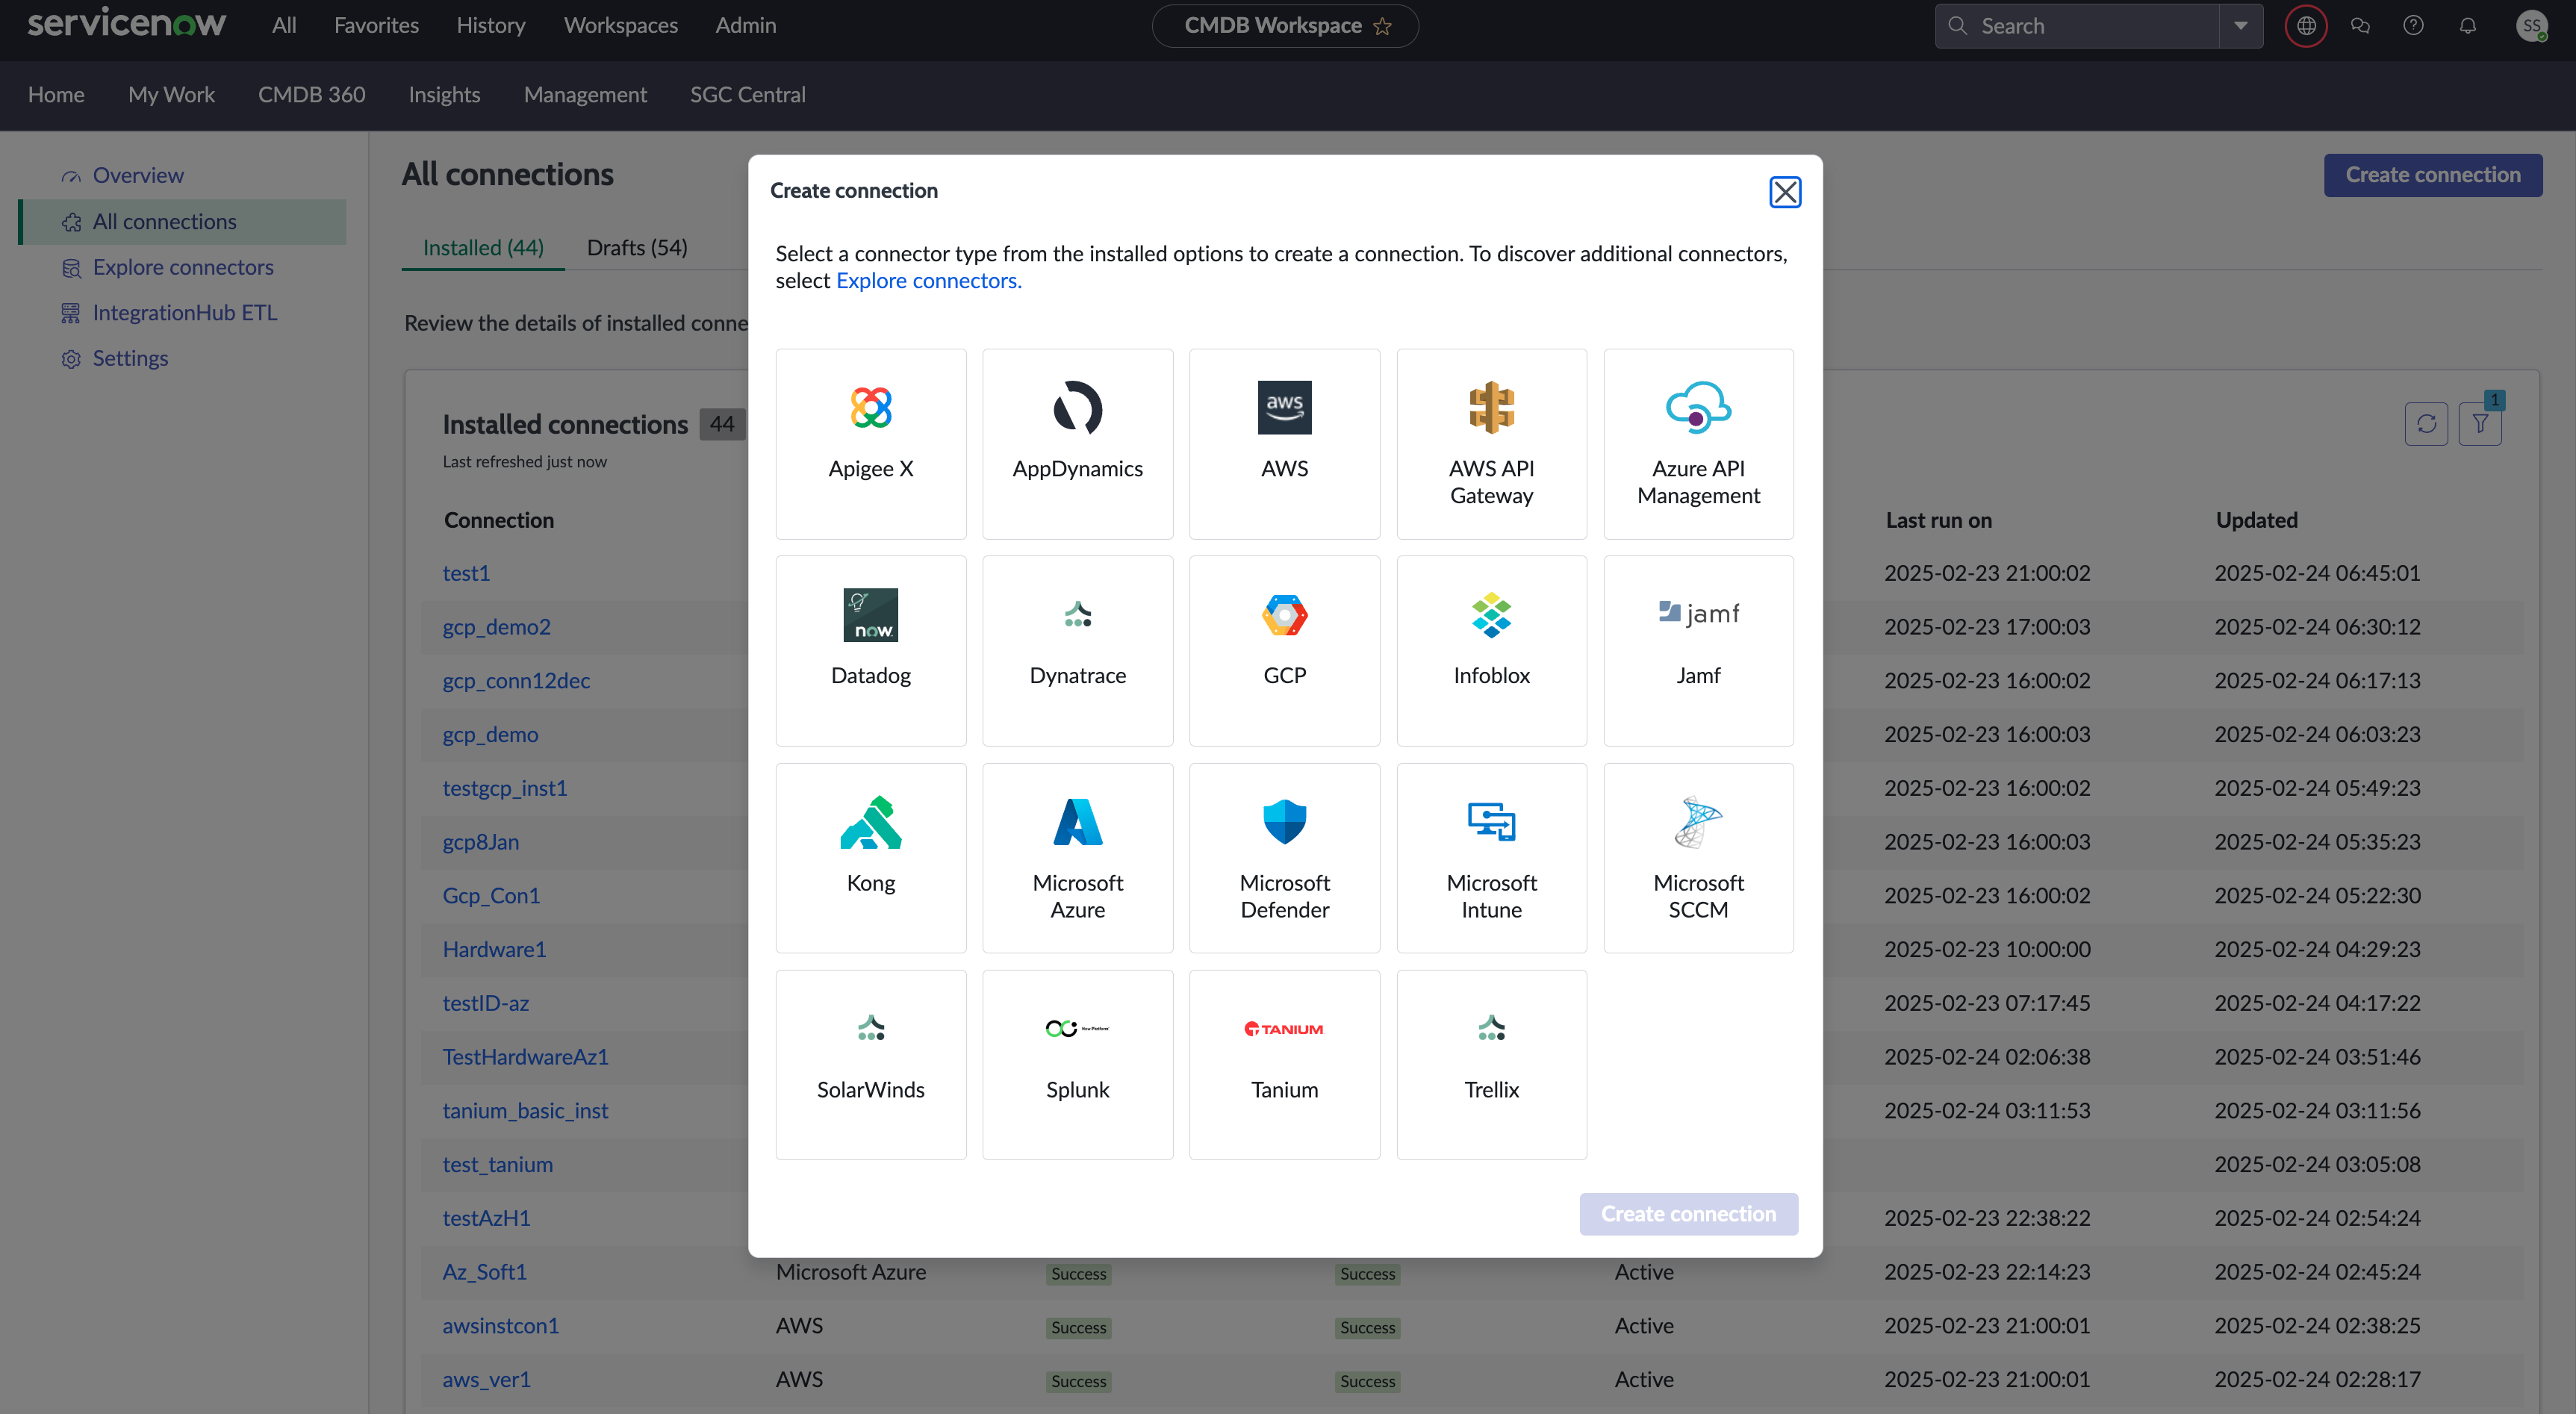This screenshot has height=1414, width=2576.
Task: Select the Datadog connector tile
Action: click(x=870, y=650)
